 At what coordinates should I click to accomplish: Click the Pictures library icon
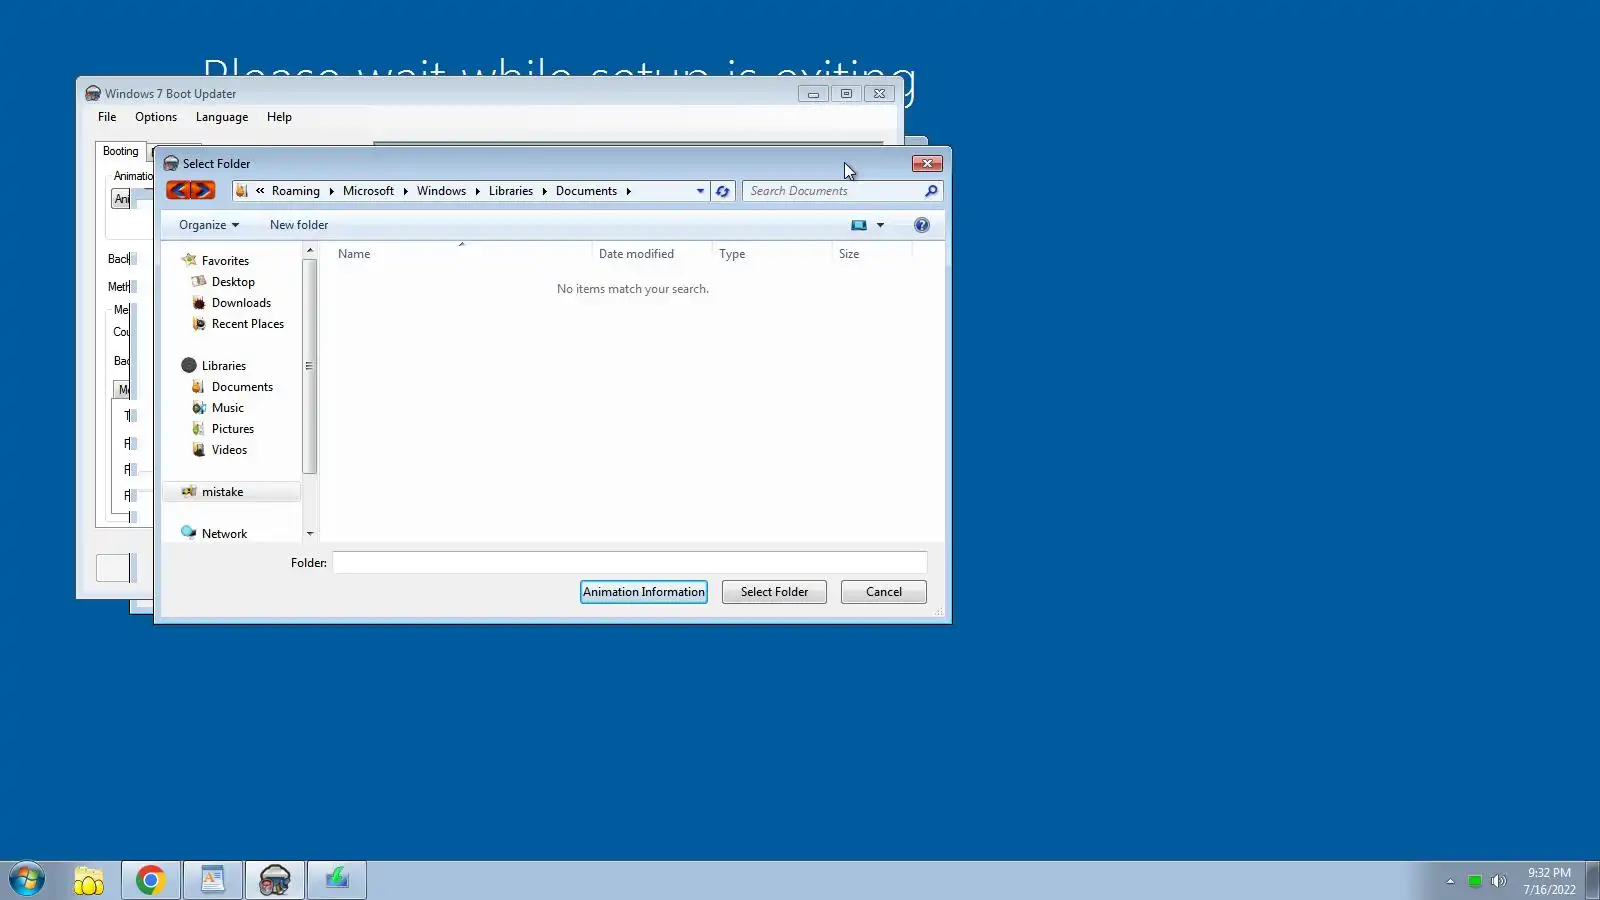(199, 429)
